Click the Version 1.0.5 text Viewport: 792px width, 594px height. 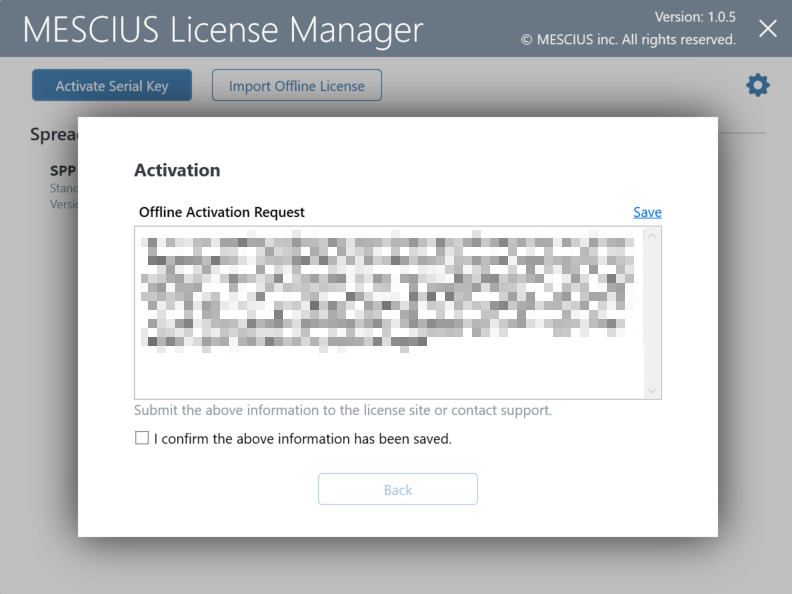coord(695,17)
